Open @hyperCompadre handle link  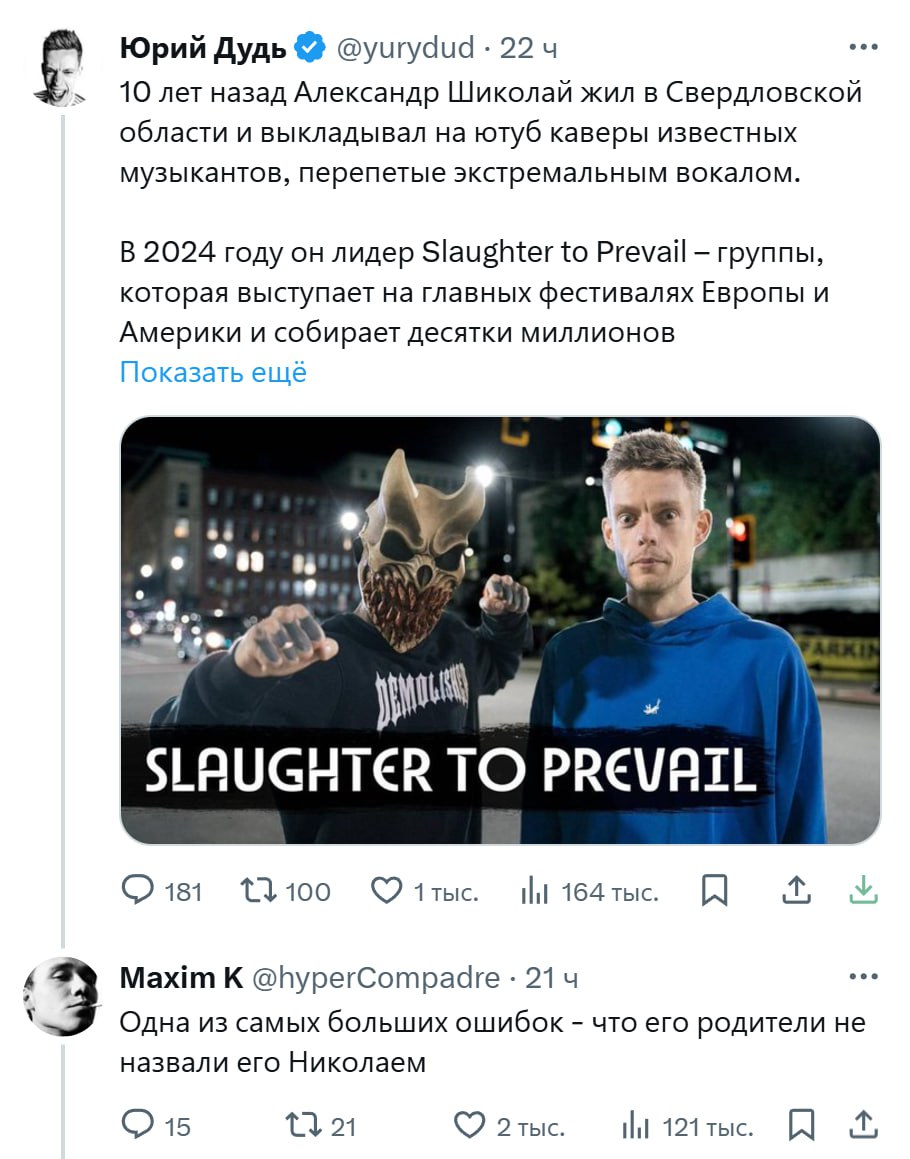pos(376,978)
